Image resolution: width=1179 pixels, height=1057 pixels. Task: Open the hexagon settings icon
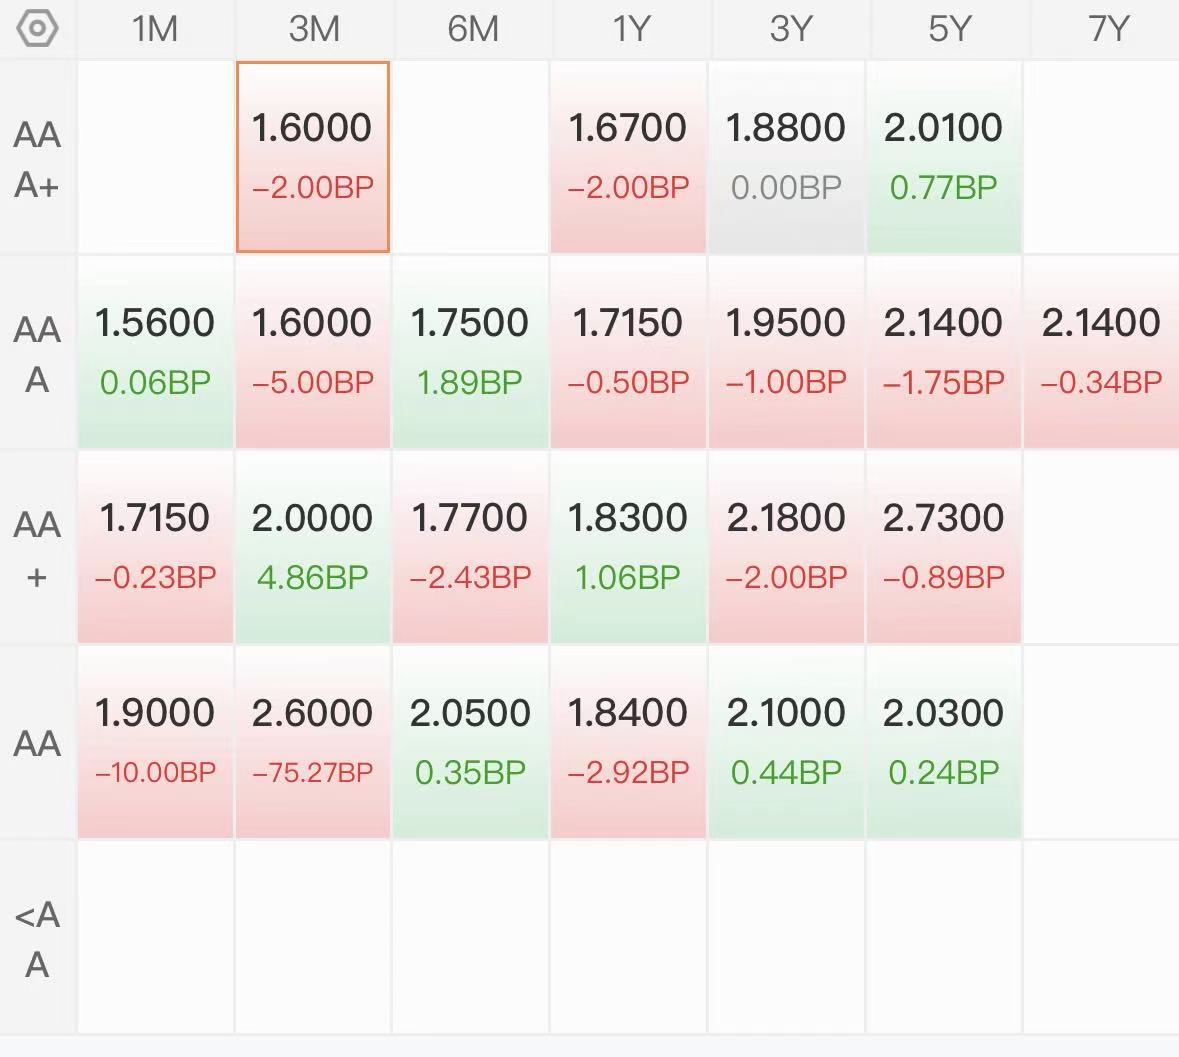click(x=37, y=29)
